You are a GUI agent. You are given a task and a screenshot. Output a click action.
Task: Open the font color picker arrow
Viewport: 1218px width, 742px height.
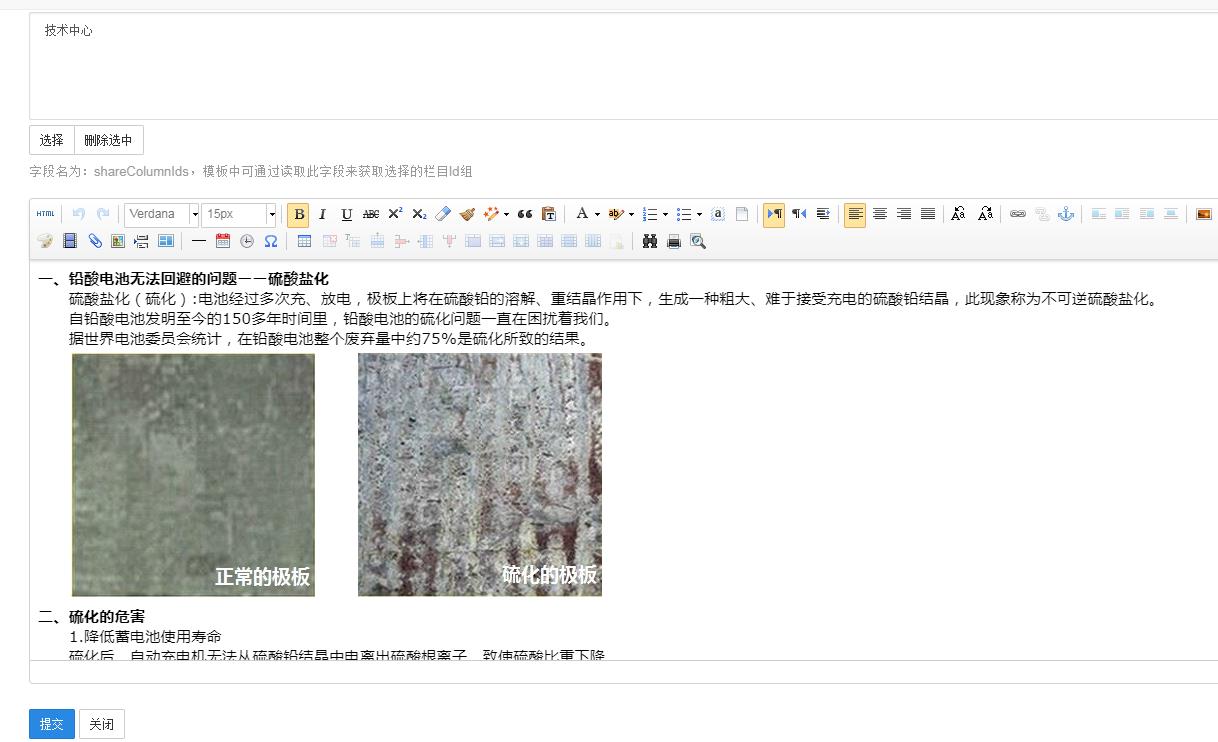(x=597, y=214)
